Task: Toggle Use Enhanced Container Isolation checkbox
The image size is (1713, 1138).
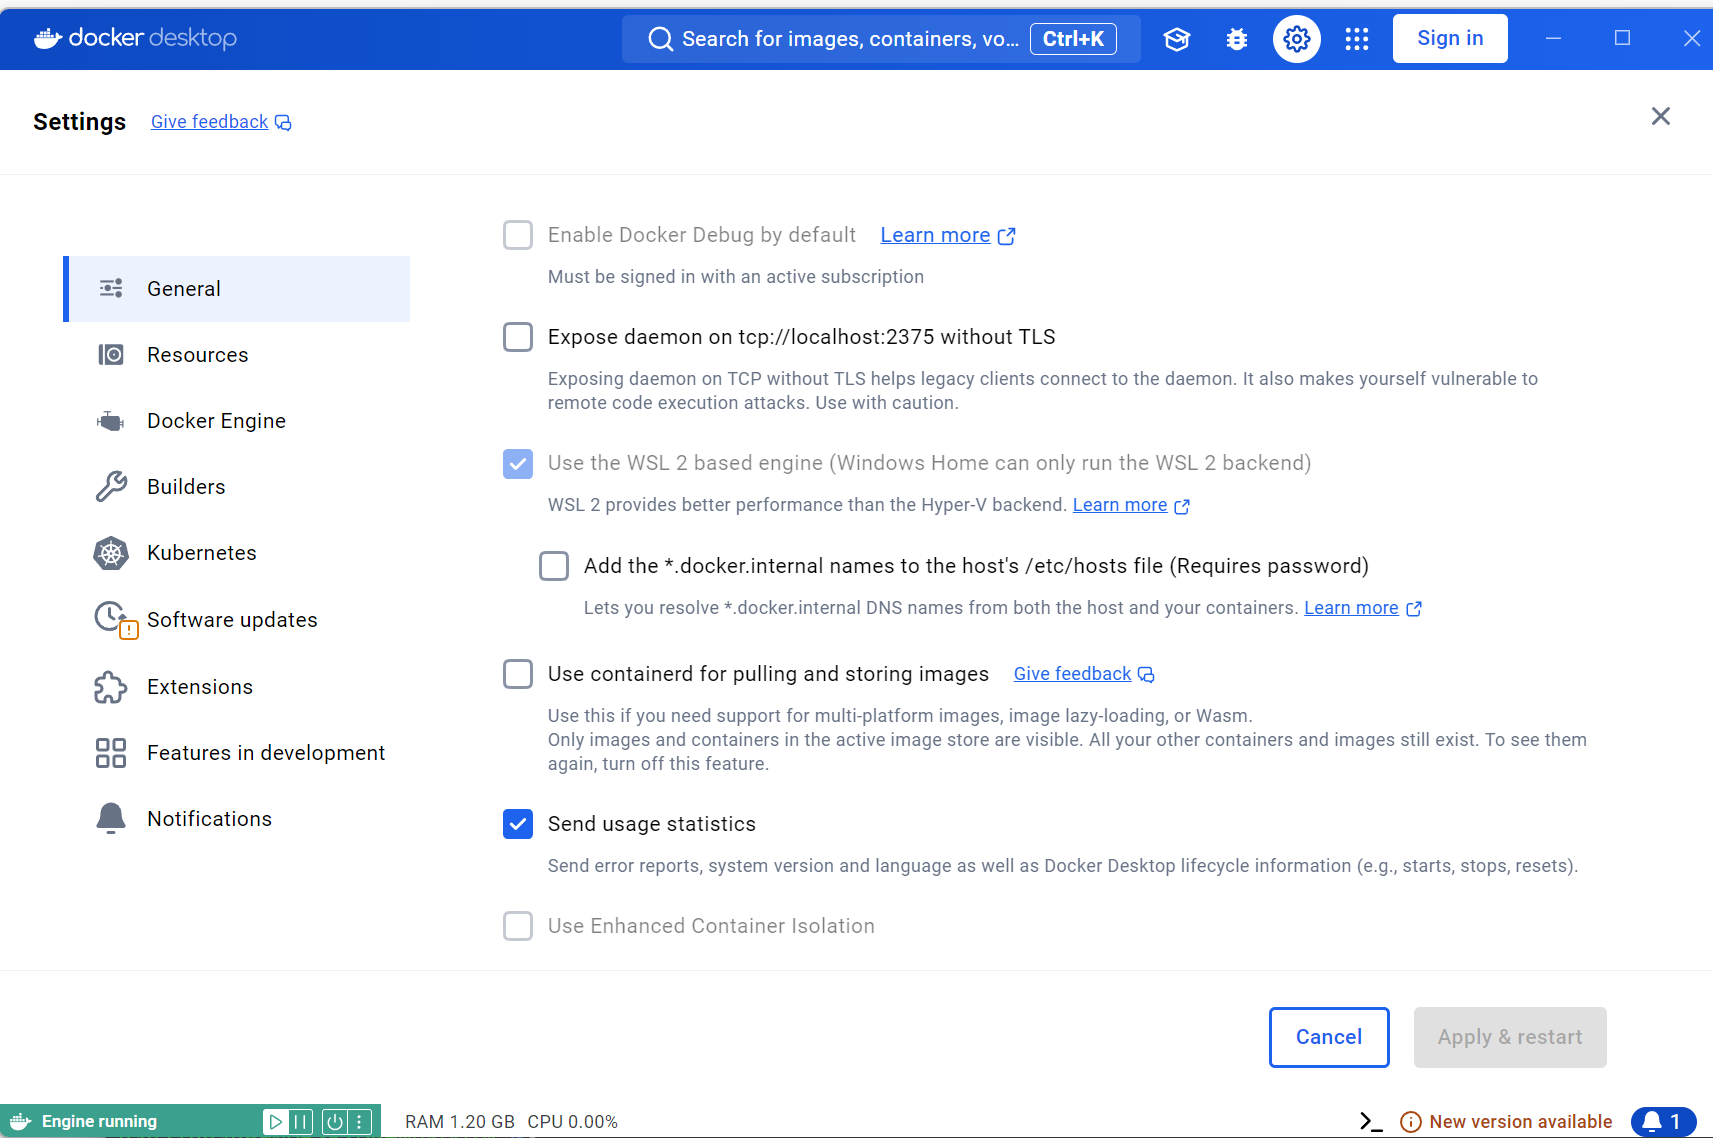Action: [x=518, y=926]
